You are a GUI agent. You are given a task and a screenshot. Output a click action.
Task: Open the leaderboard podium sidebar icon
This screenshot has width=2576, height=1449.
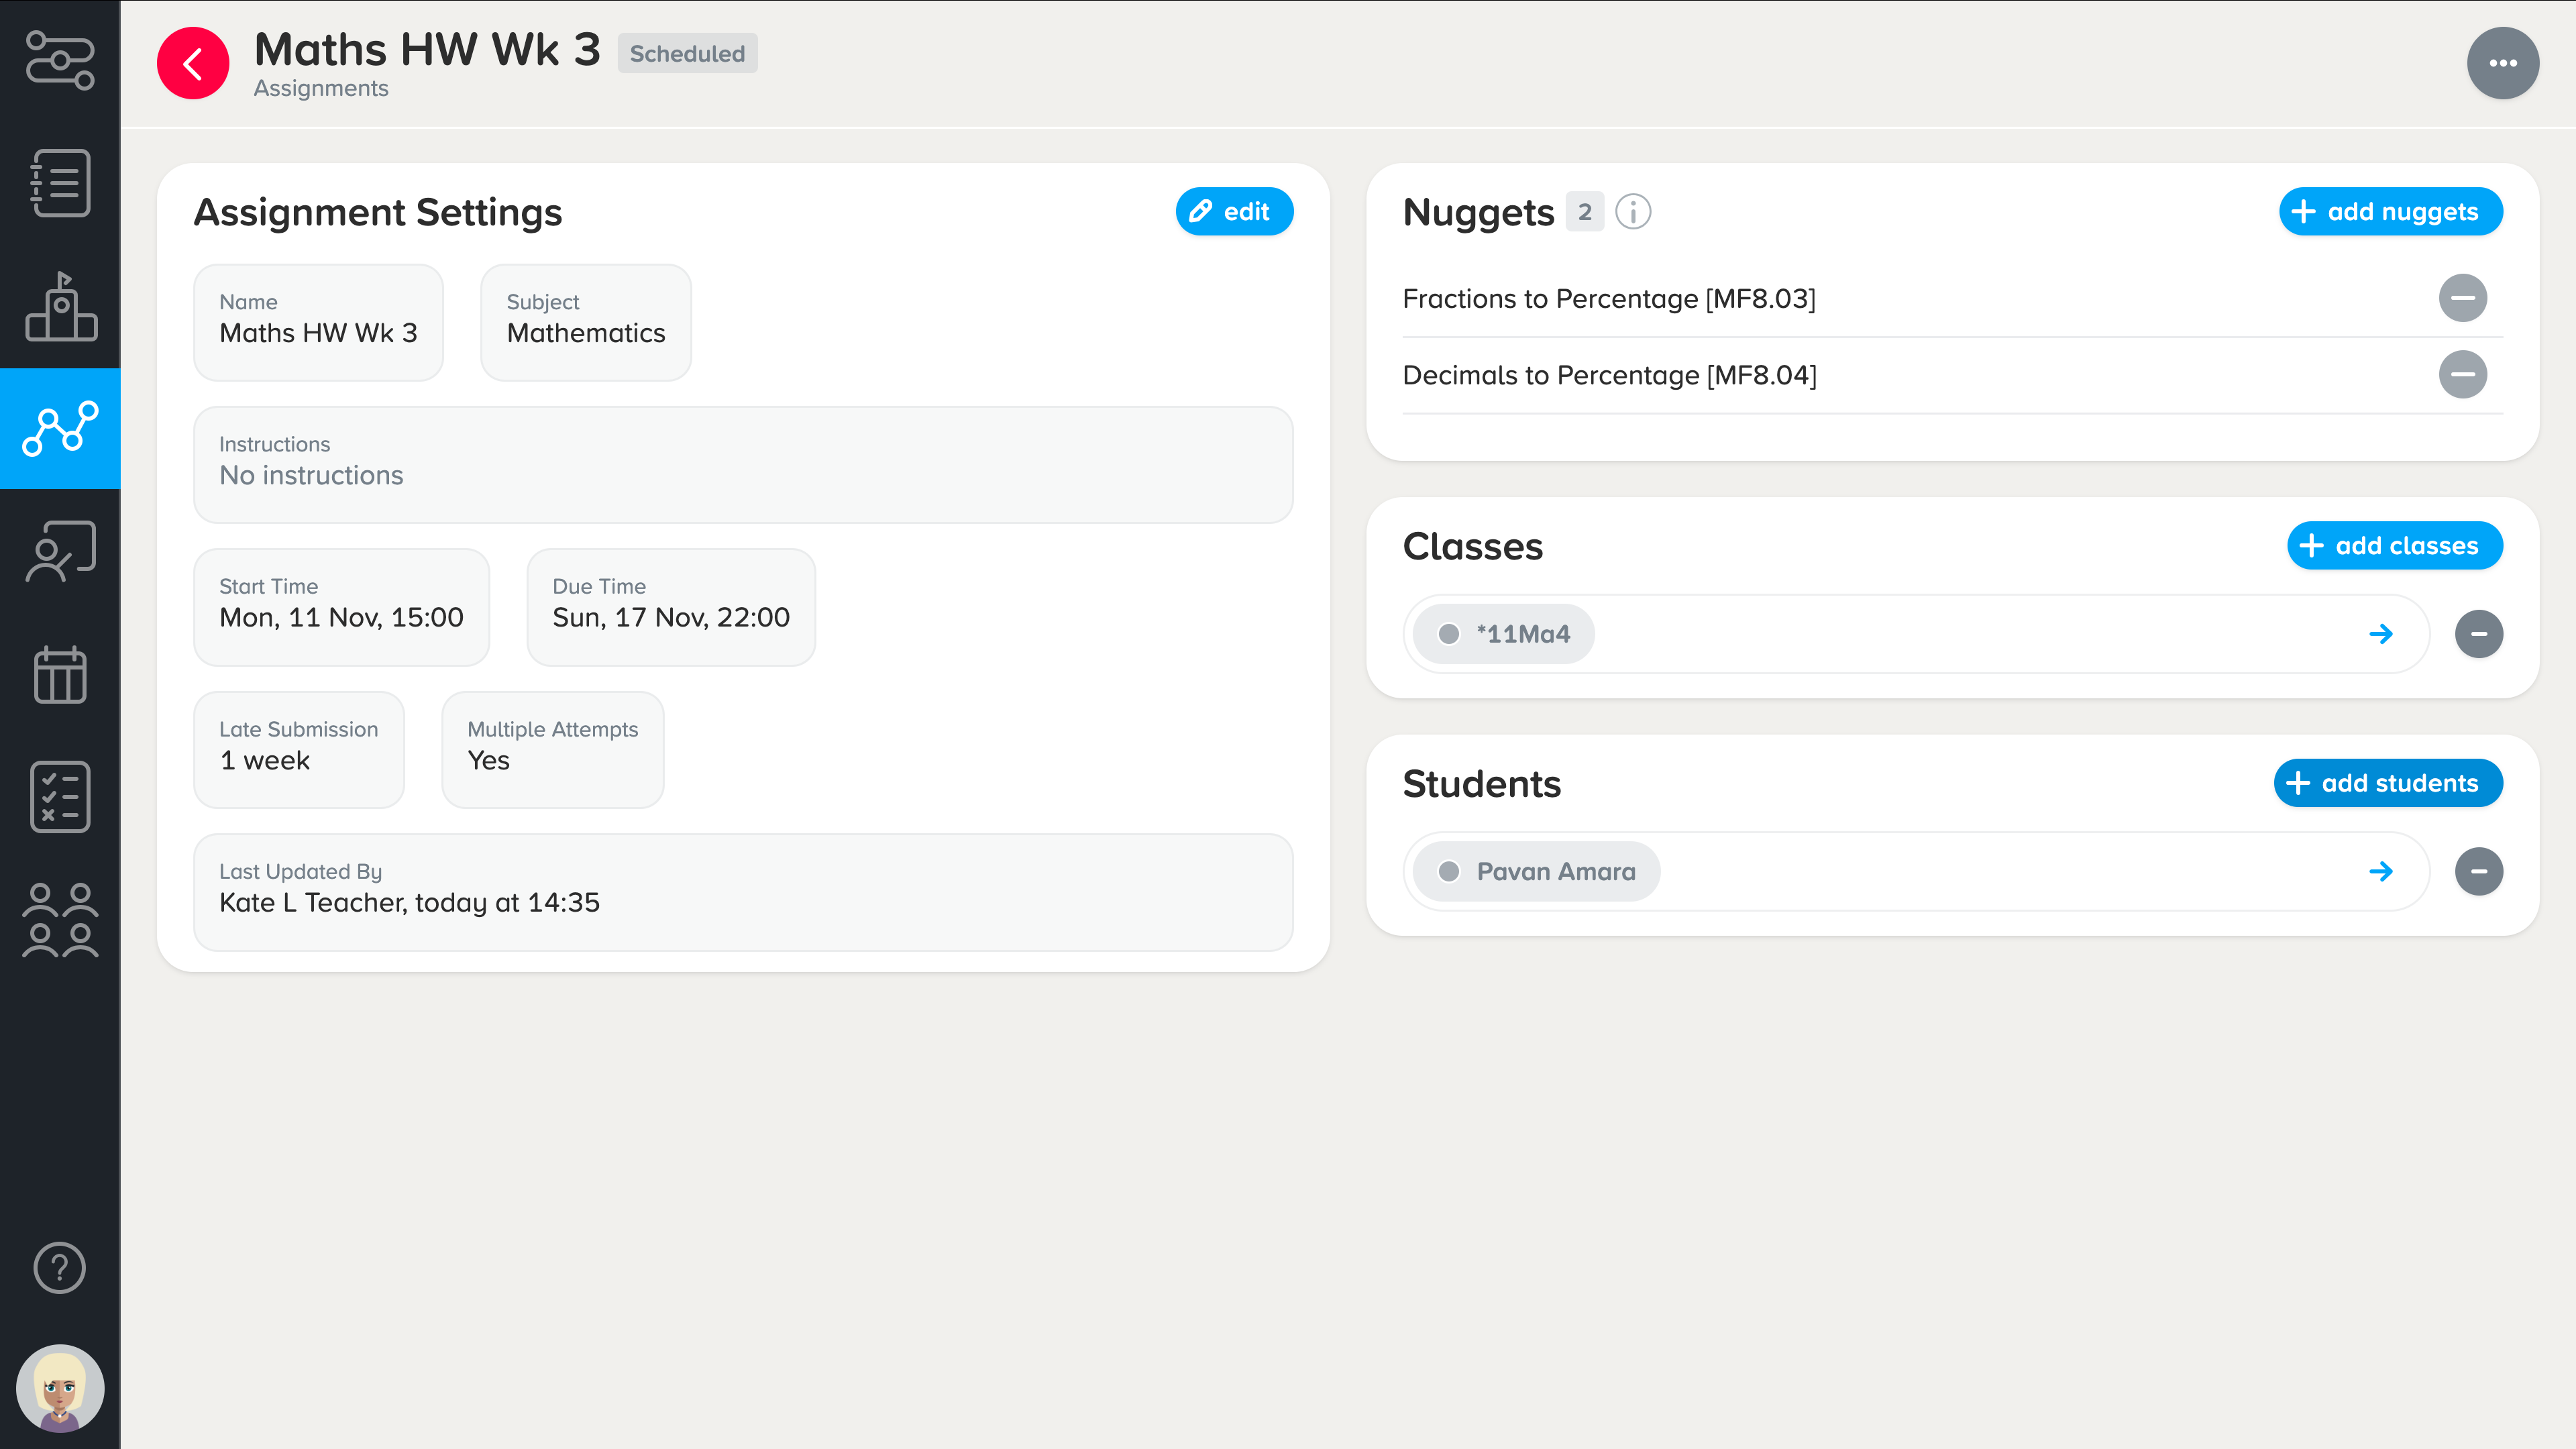click(60, 307)
